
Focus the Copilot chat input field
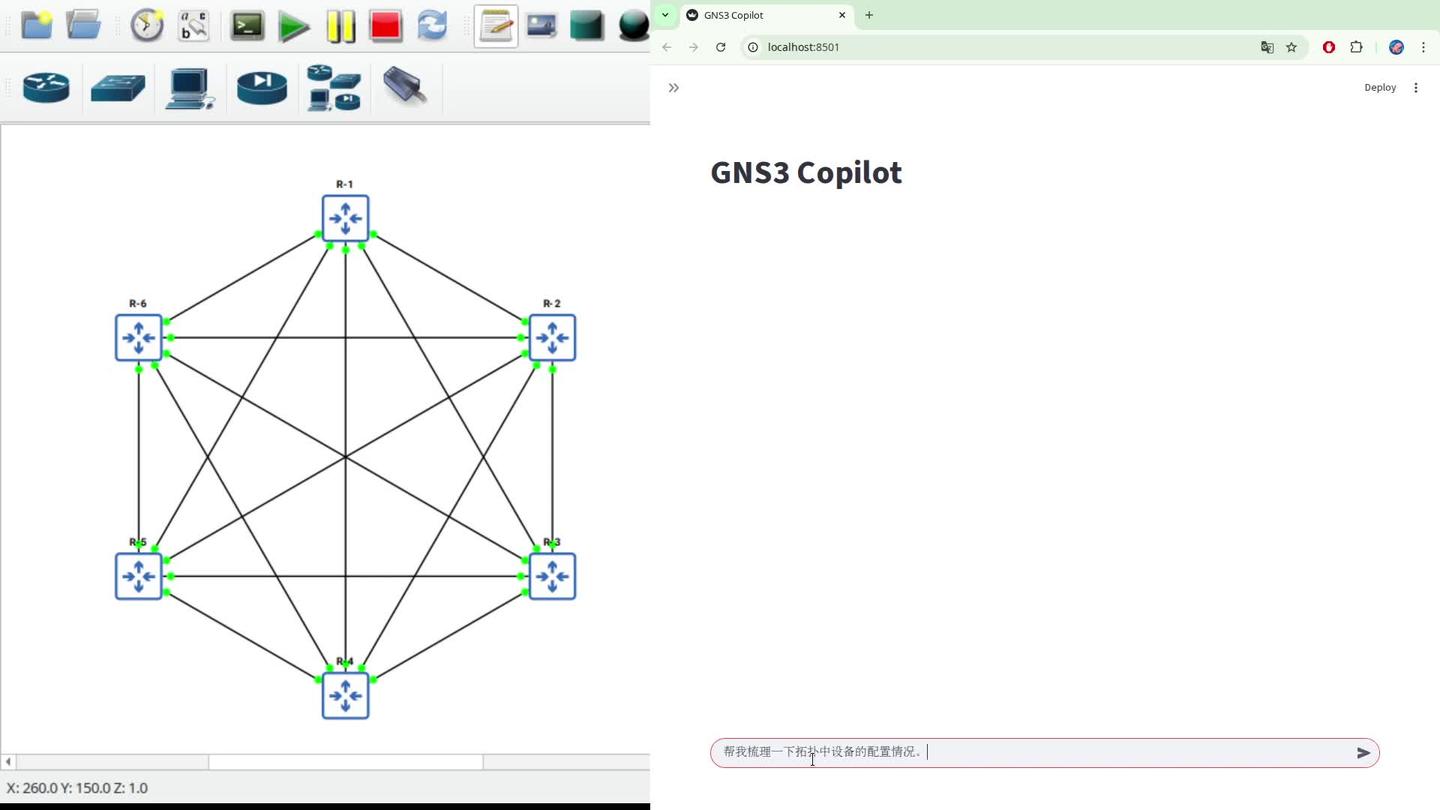1033,753
